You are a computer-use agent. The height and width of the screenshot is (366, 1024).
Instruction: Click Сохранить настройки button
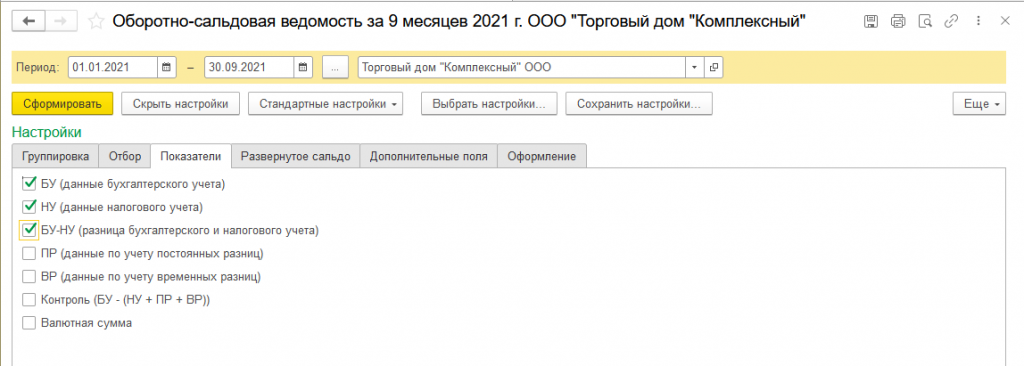pos(639,104)
